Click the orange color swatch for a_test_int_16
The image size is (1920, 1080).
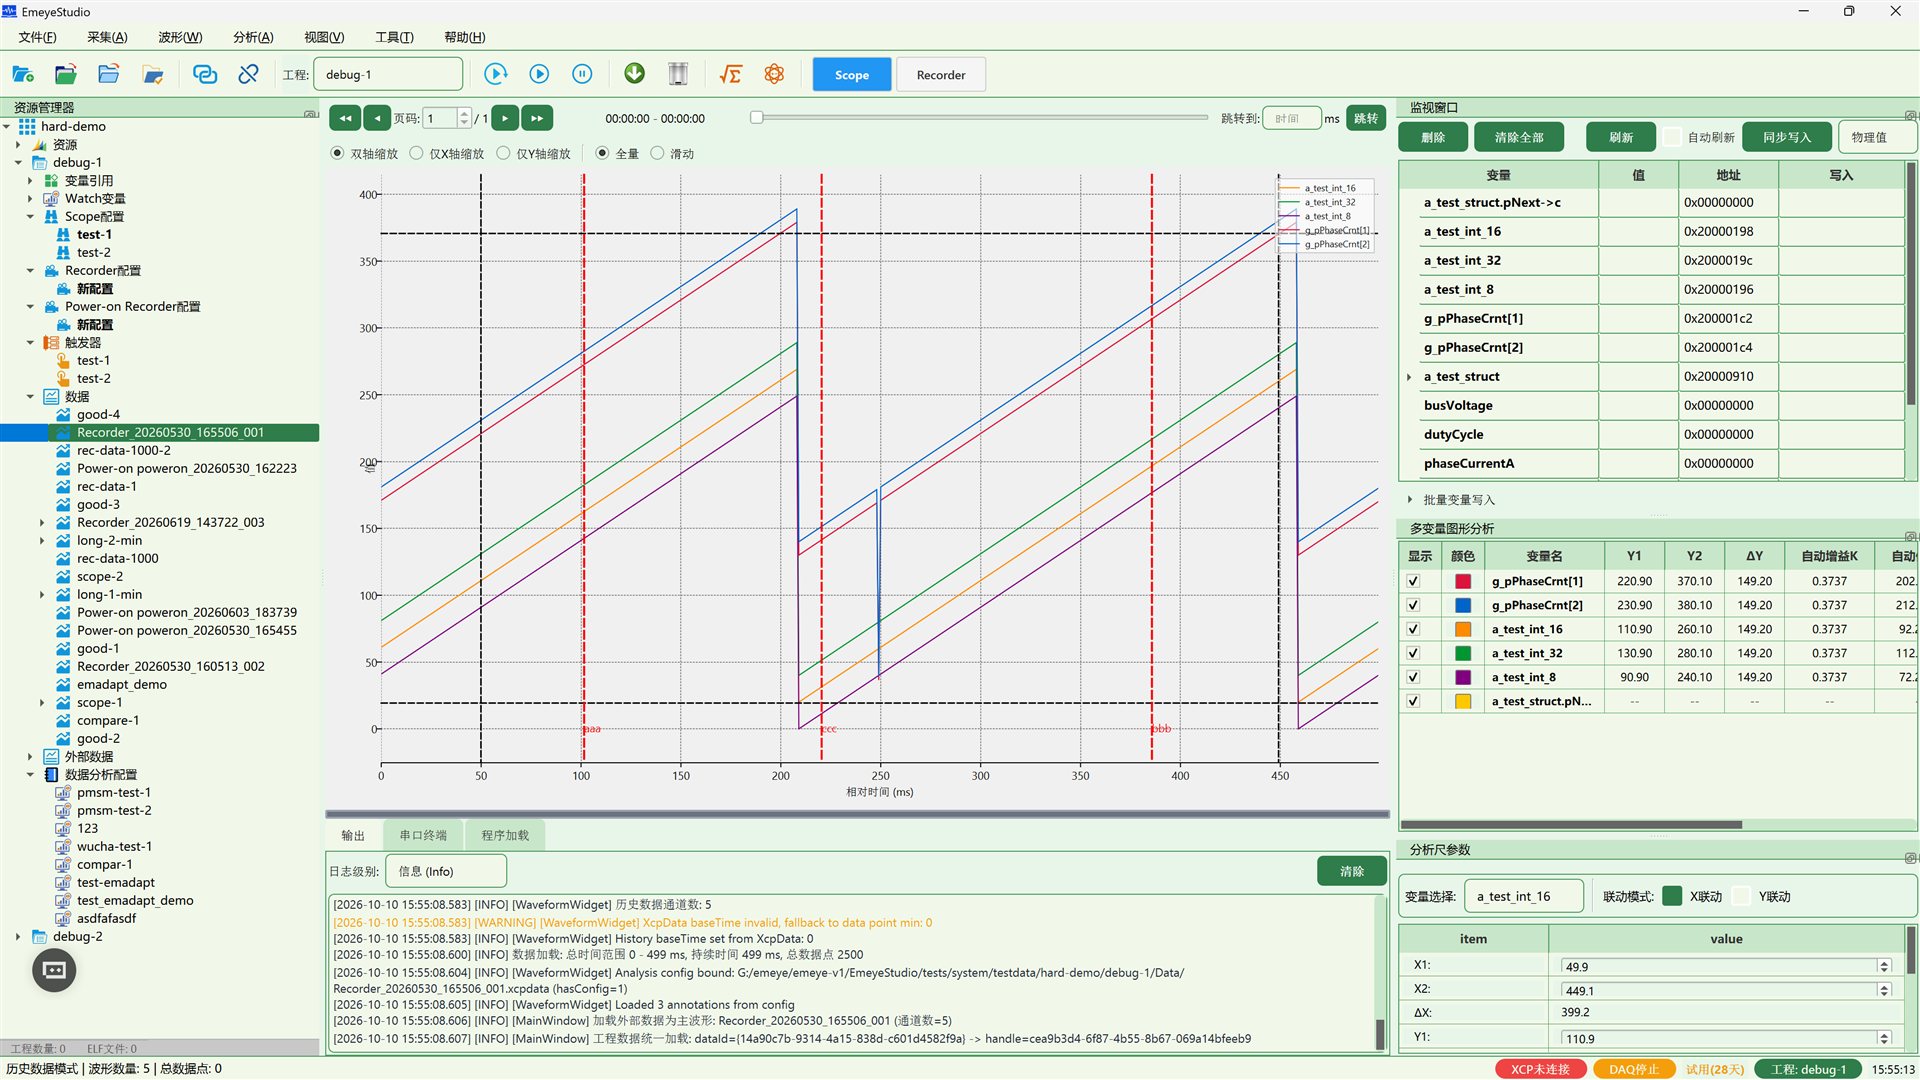pyautogui.click(x=1463, y=629)
